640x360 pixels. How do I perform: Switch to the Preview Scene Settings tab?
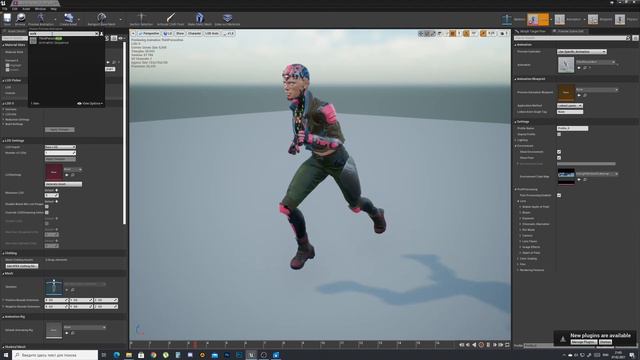[570, 31]
